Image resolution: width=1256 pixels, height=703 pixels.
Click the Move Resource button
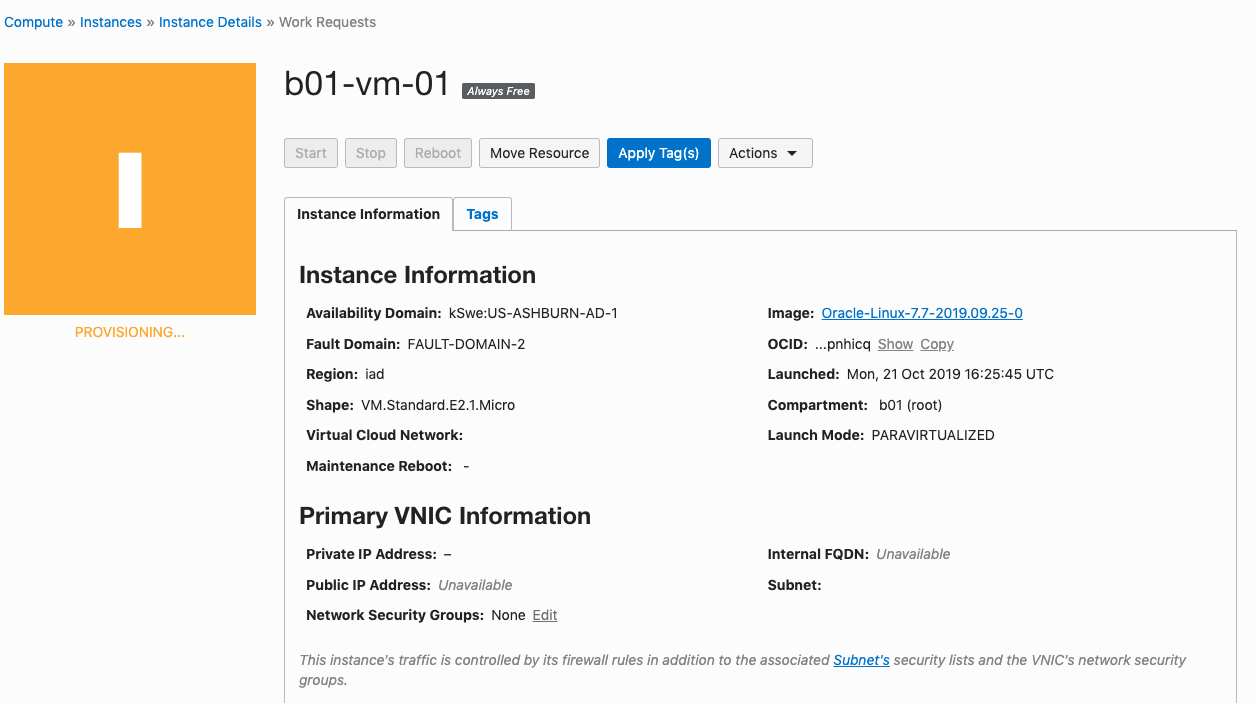[539, 152]
